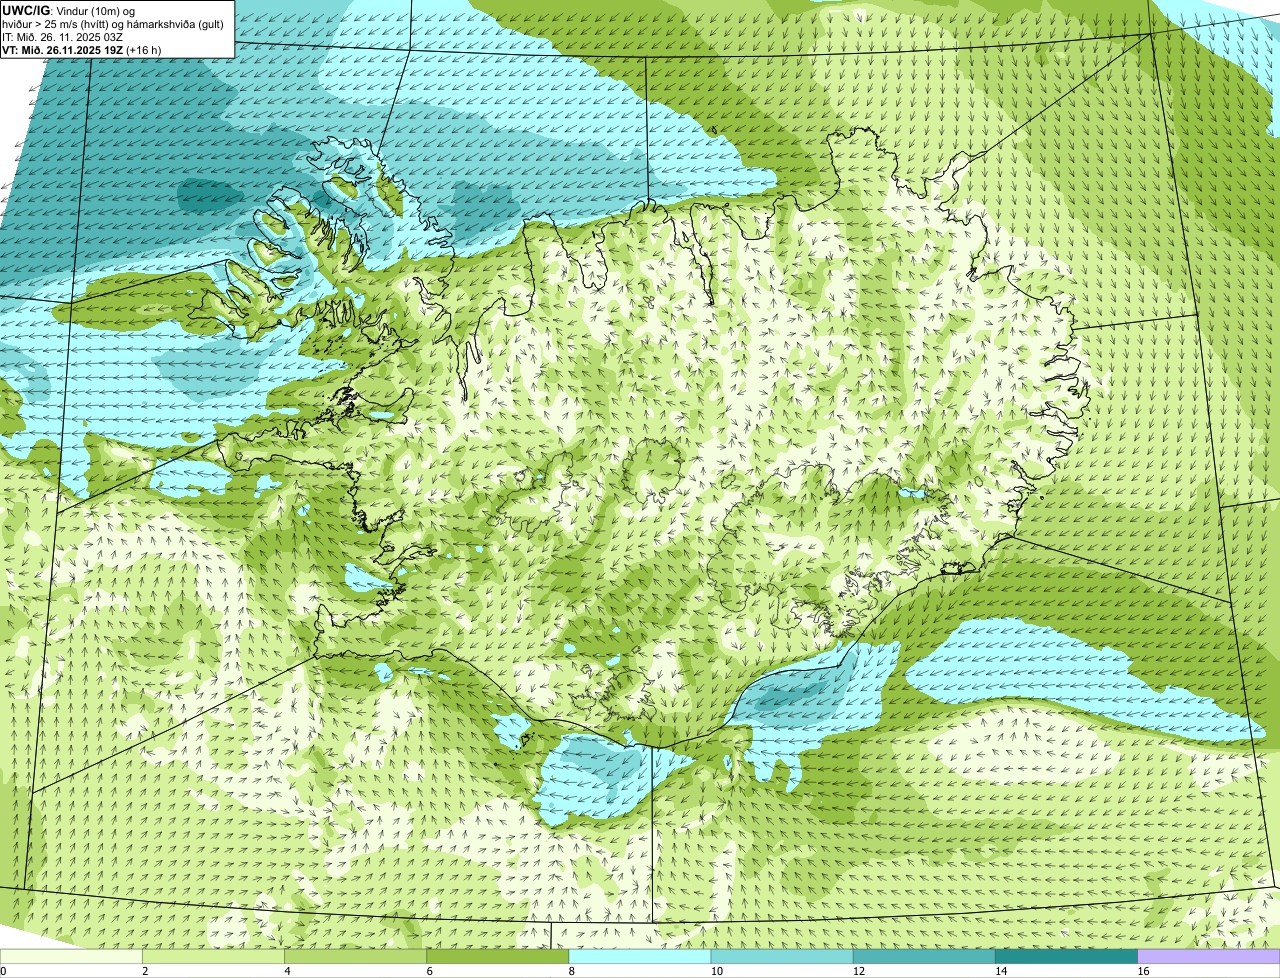The image size is (1280, 978).
Task: Click the 12–14 m/s teal legend swatch
Action: [924, 957]
